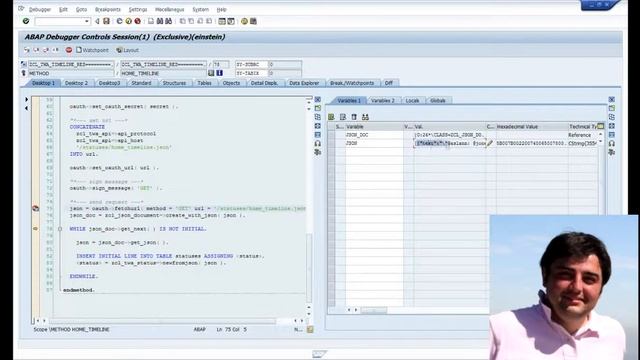
Task: Switch to the Diff tab
Action: pyautogui.click(x=389, y=83)
